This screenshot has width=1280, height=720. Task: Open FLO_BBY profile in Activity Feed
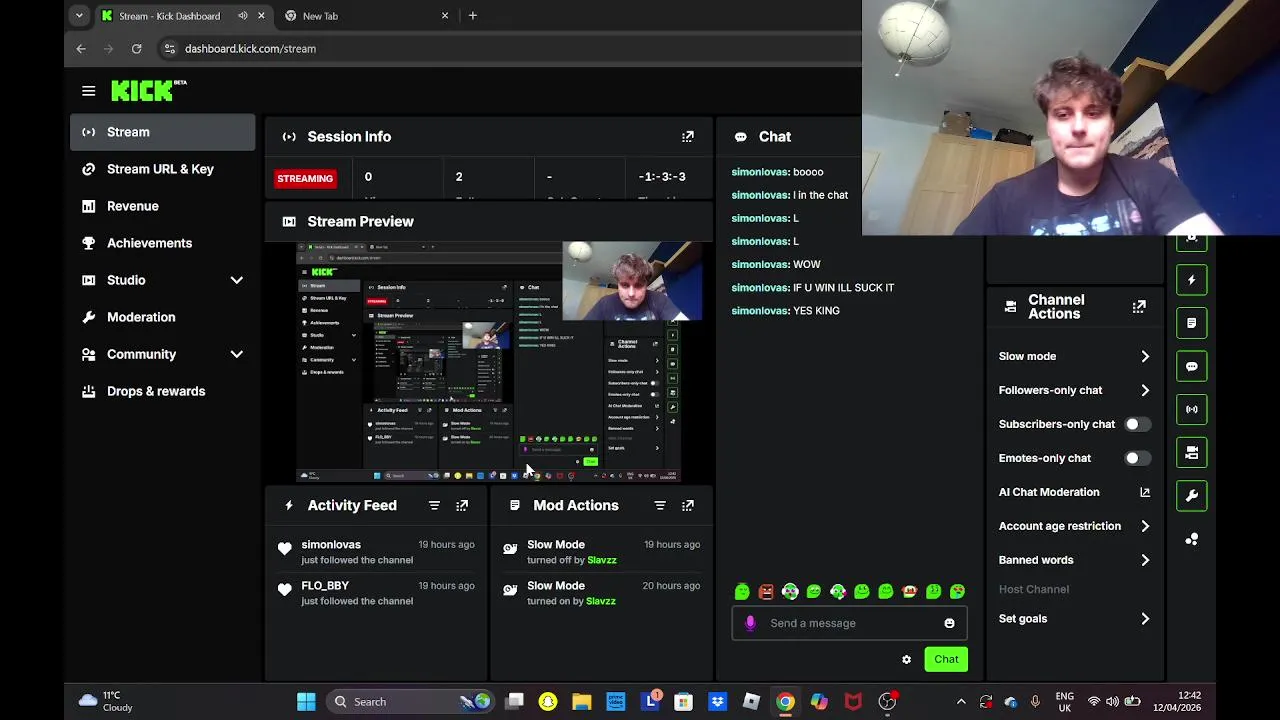coord(325,586)
